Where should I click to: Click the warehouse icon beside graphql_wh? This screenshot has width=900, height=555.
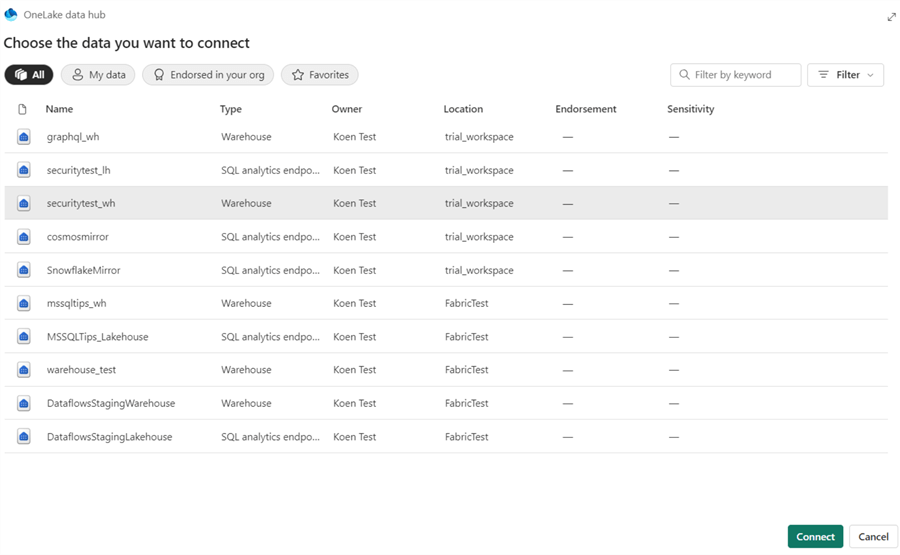click(24, 137)
